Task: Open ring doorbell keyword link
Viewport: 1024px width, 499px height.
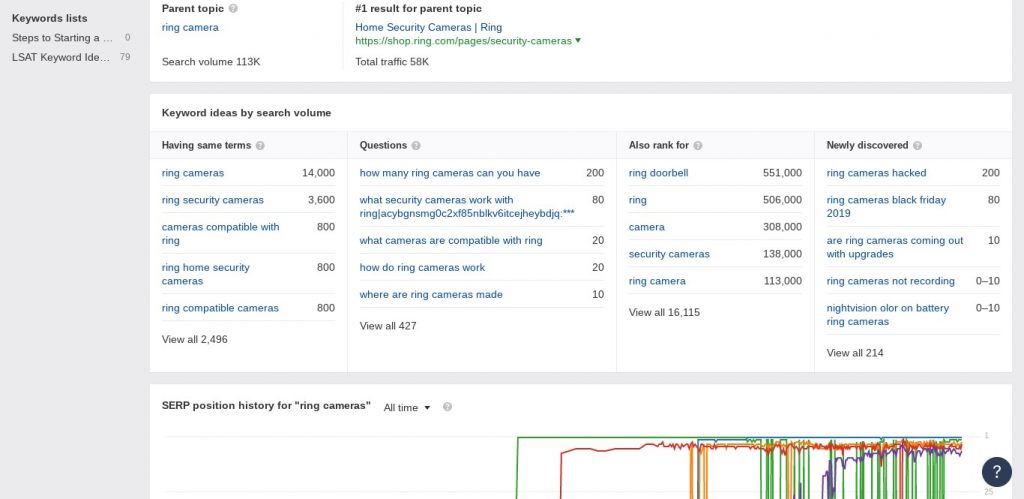Action: click(x=658, y=173)
